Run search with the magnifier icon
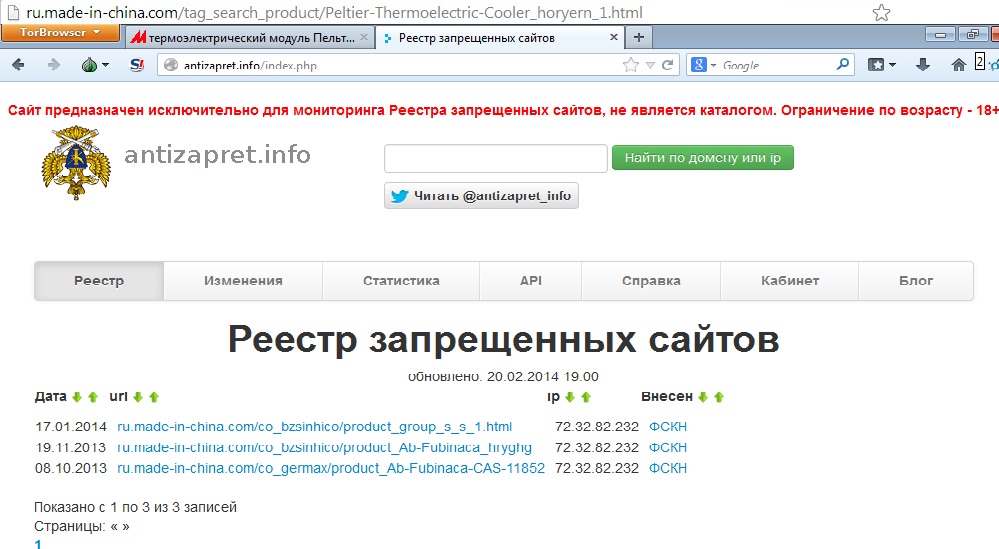 coord(843,65)
